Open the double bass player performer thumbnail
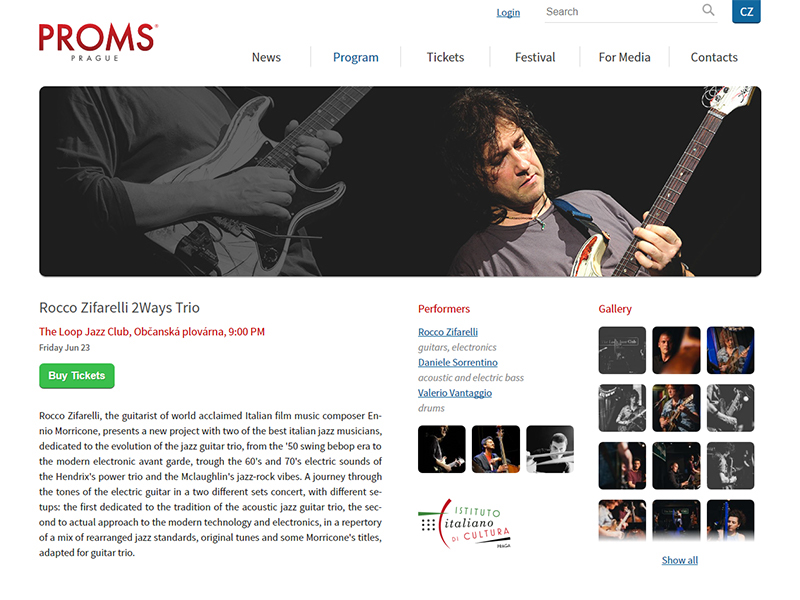800x600 pixels. click(x=496, y=449)
